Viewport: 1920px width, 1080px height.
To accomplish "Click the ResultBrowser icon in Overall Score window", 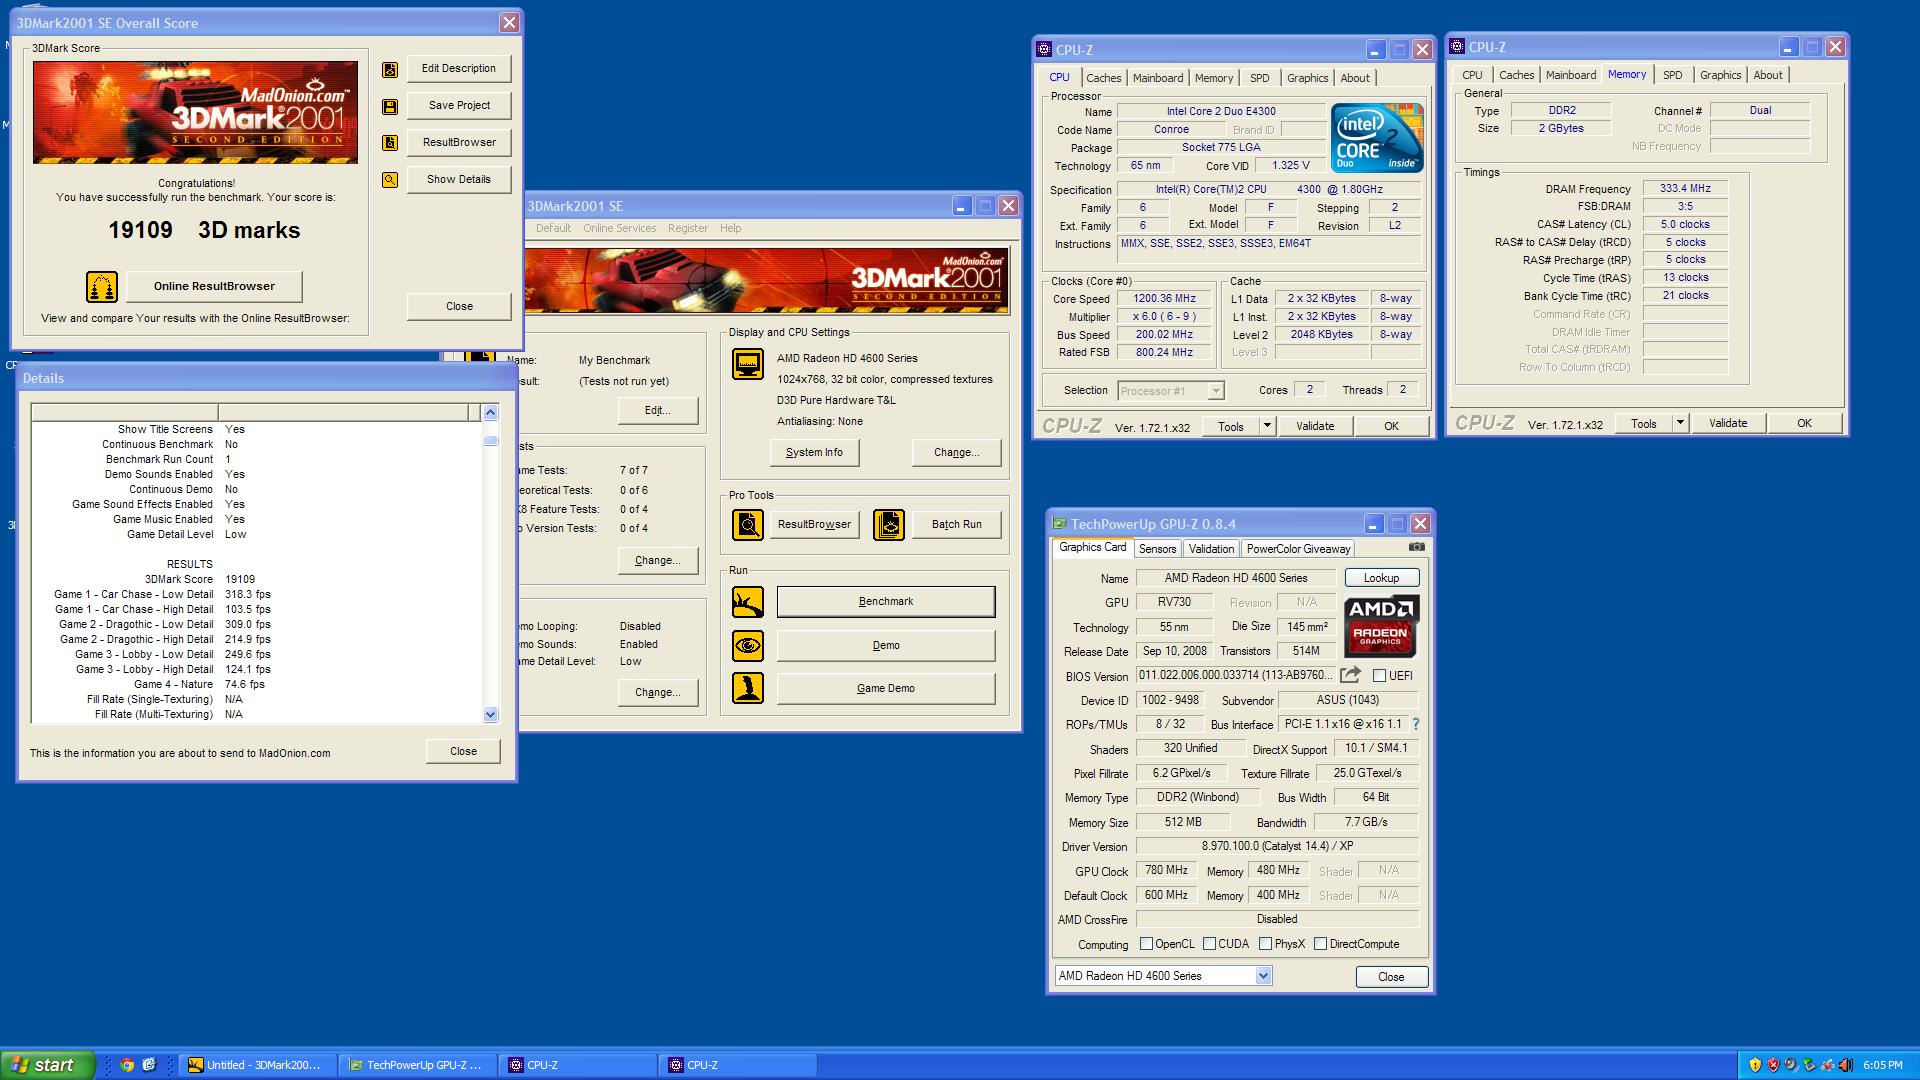I will (x=390, y=143).
